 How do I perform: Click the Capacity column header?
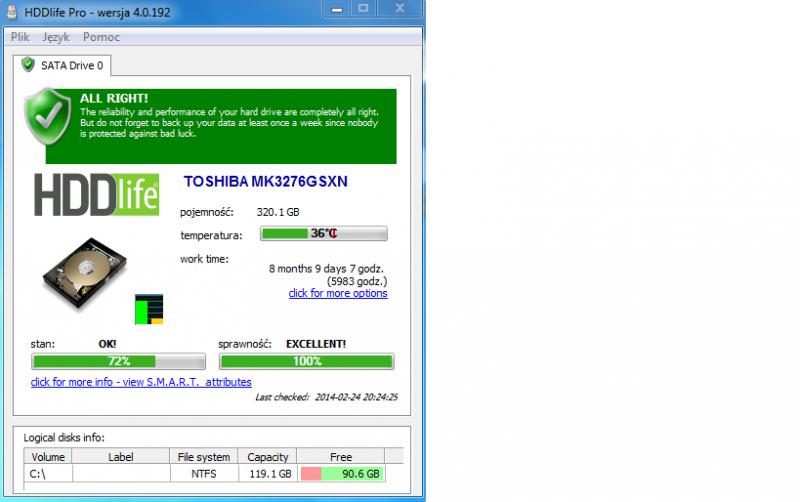coord(267,457)
